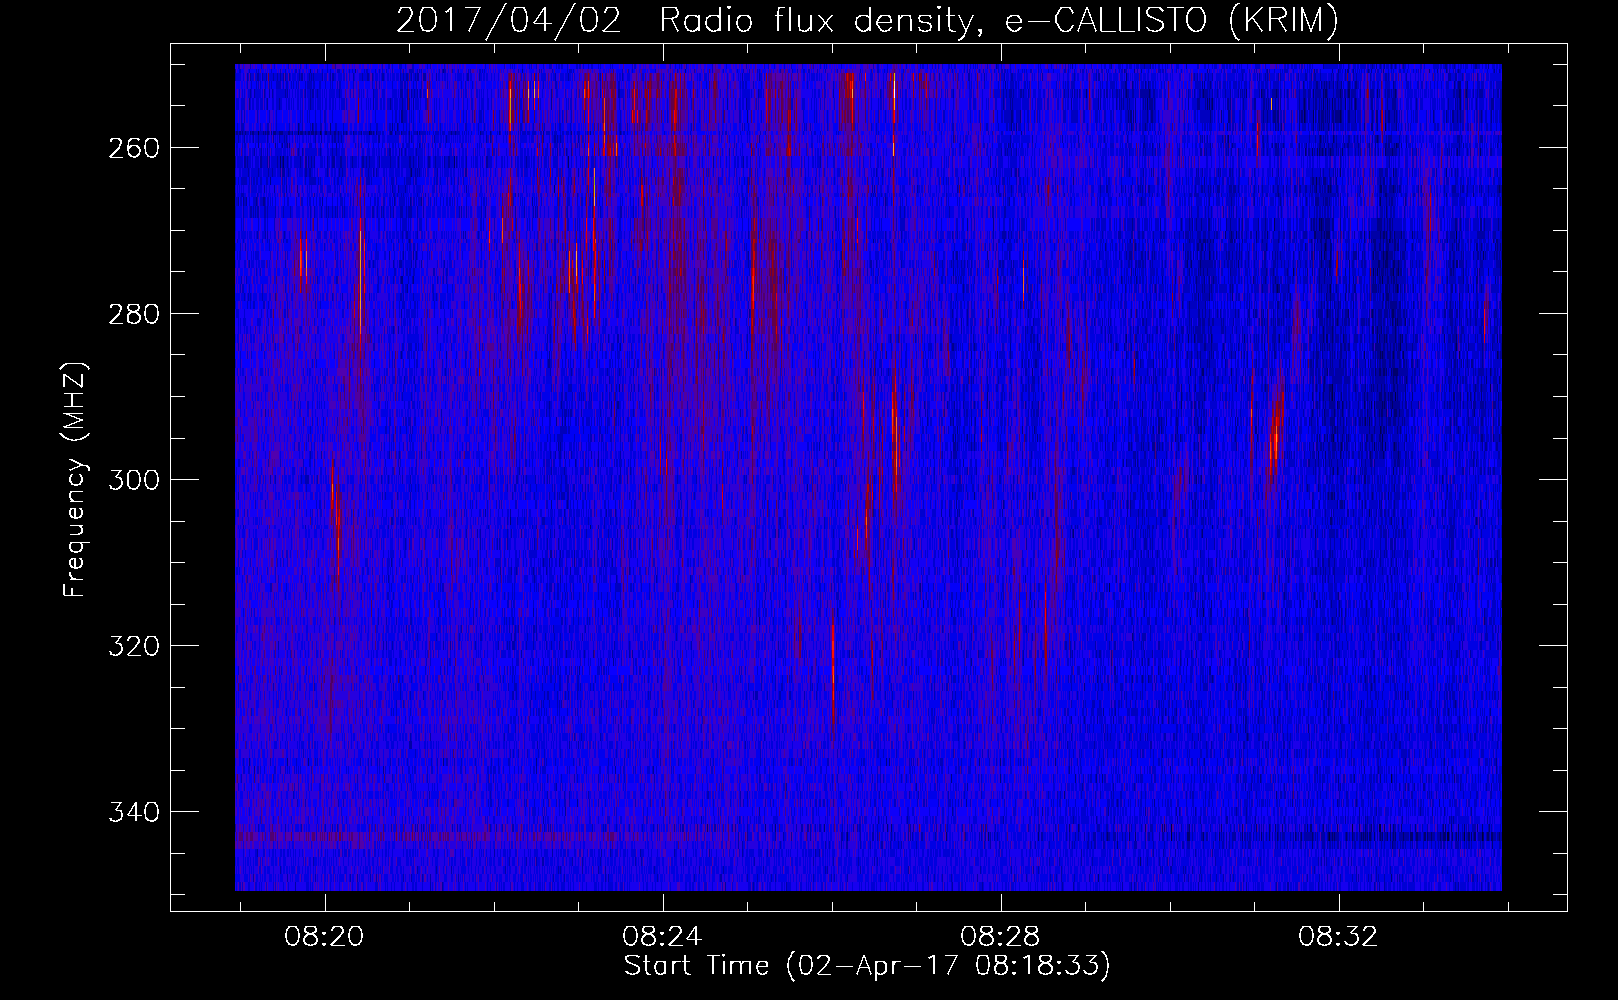Viewport: 1618px width, 1000px height.
Task: Click the 340 frequency tick label
Action: [x=134, y=812]
